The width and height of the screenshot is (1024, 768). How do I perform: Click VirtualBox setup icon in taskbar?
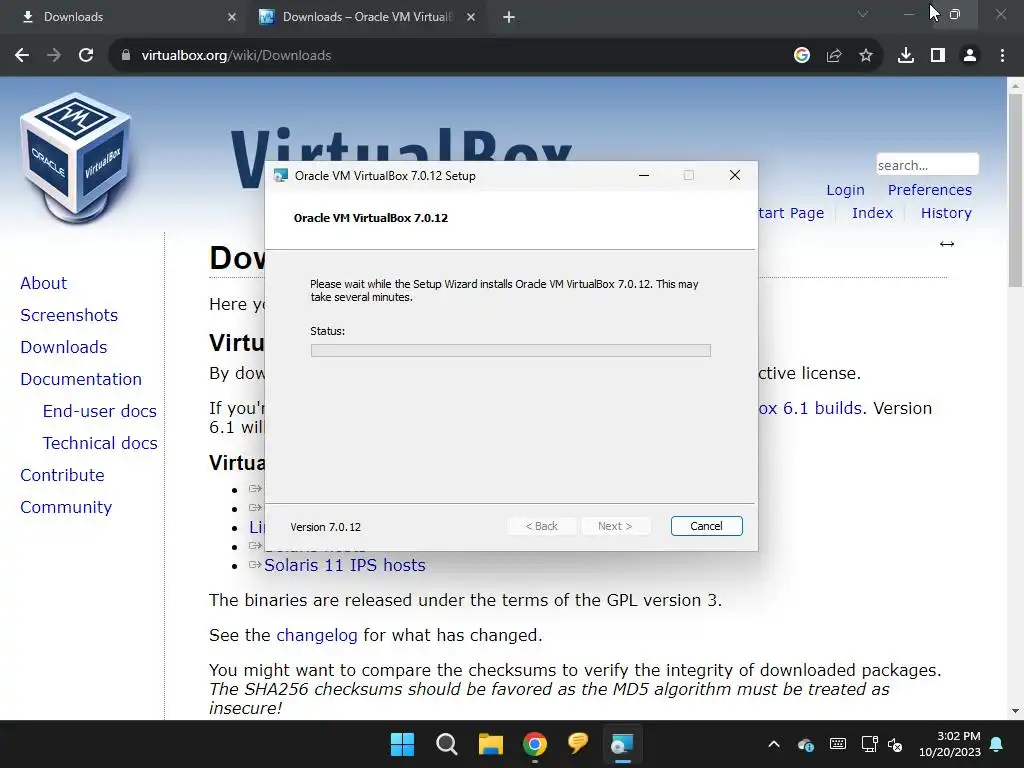tap(622, 744)
